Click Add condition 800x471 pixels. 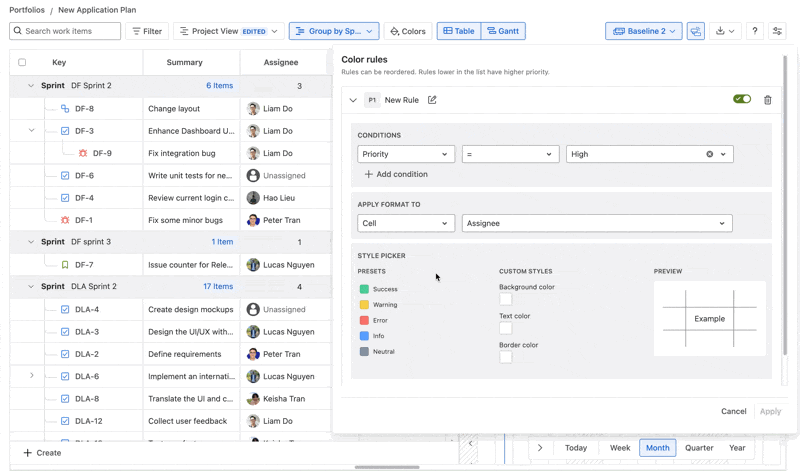pyautogui.click(x=396, y=174)
